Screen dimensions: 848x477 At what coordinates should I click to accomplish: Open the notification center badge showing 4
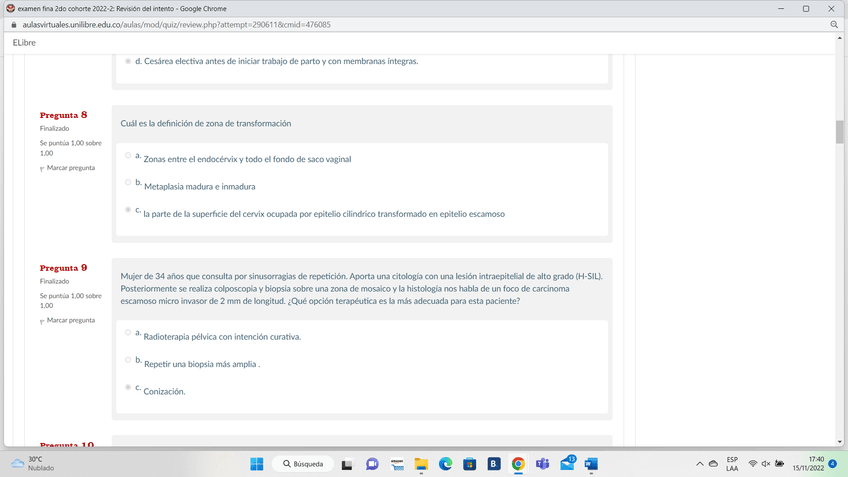coord(832,464)
